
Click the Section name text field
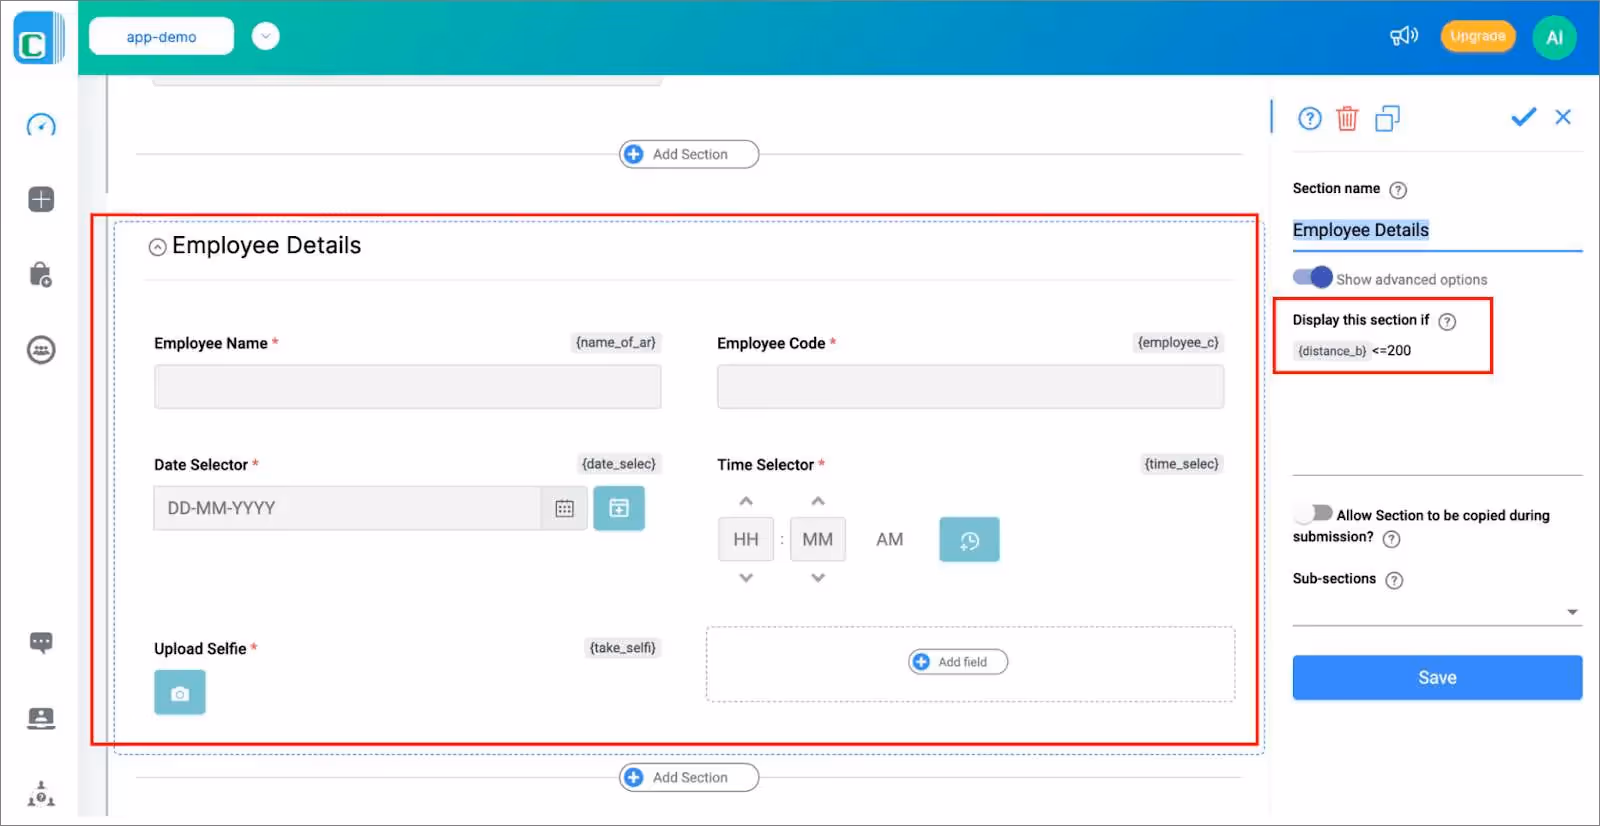[1437, 231]
